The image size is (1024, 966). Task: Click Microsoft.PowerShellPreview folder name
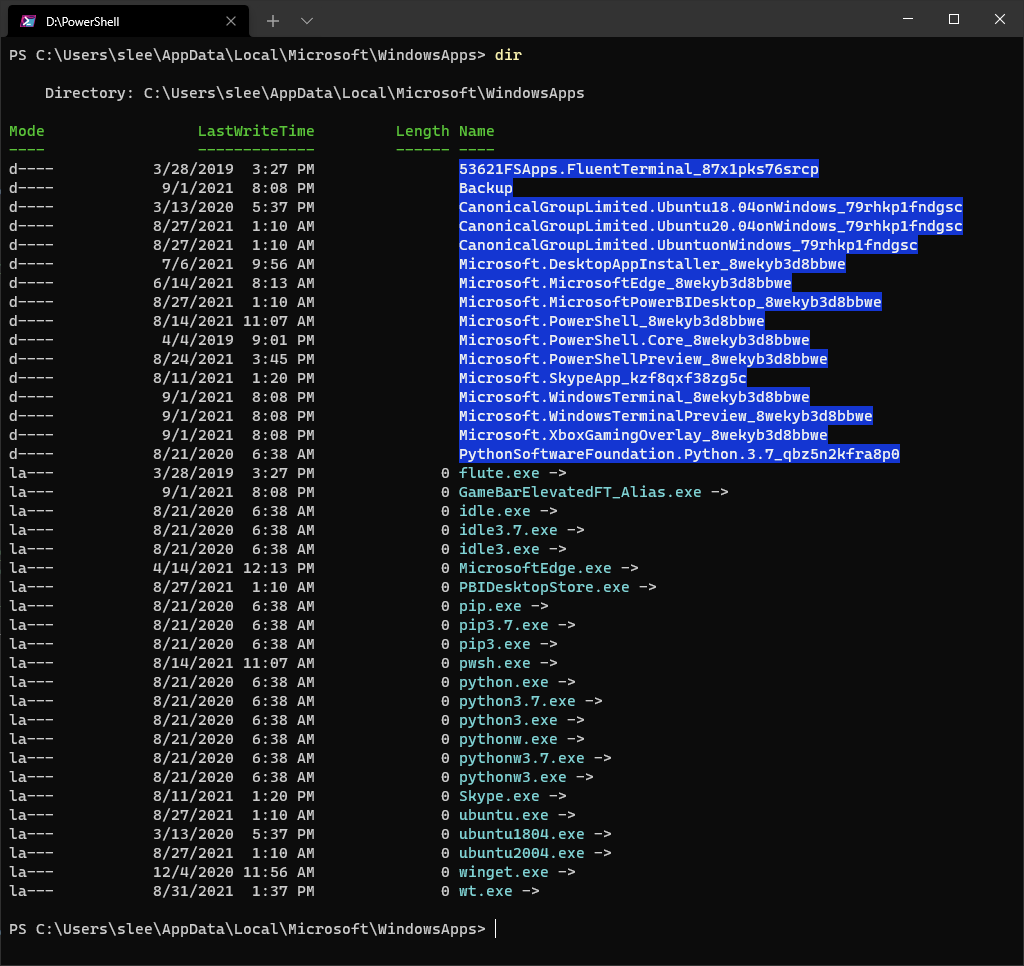[643, 359]
